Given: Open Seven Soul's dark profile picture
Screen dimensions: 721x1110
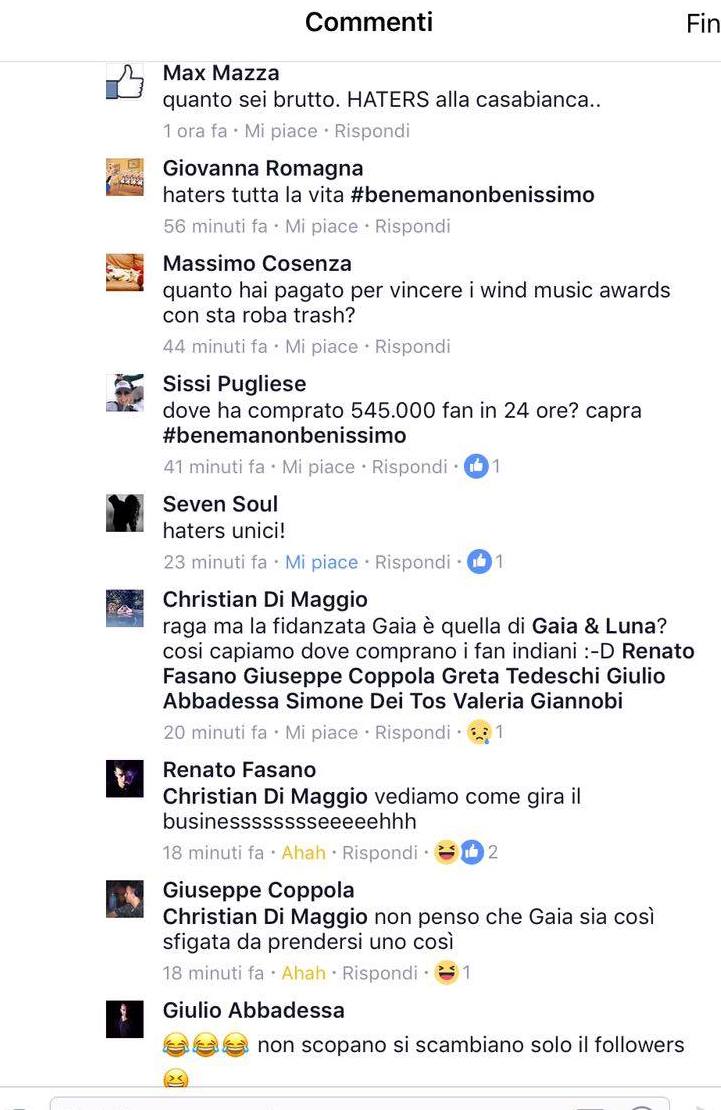Looking at the screenshot, I should tap(125, 513).
